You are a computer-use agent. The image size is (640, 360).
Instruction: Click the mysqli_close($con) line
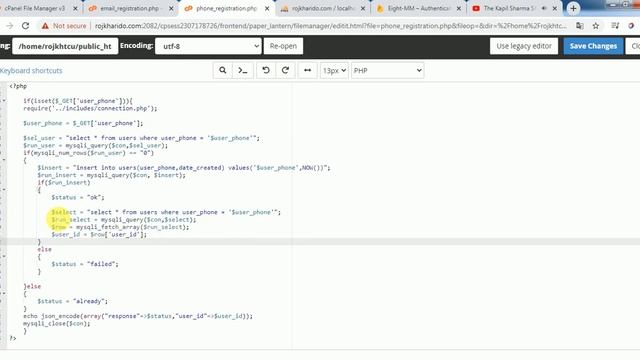click(x=56, y=324)
